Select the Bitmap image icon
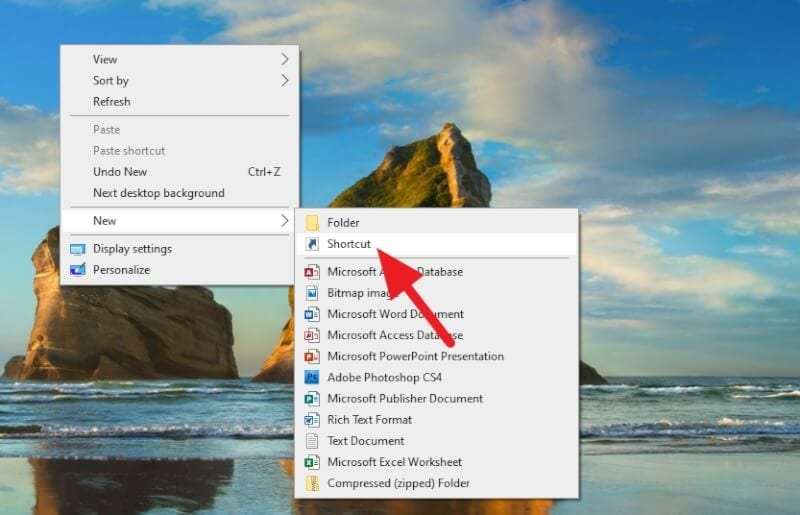The image size is (800, 515). [x=312, y=293]
